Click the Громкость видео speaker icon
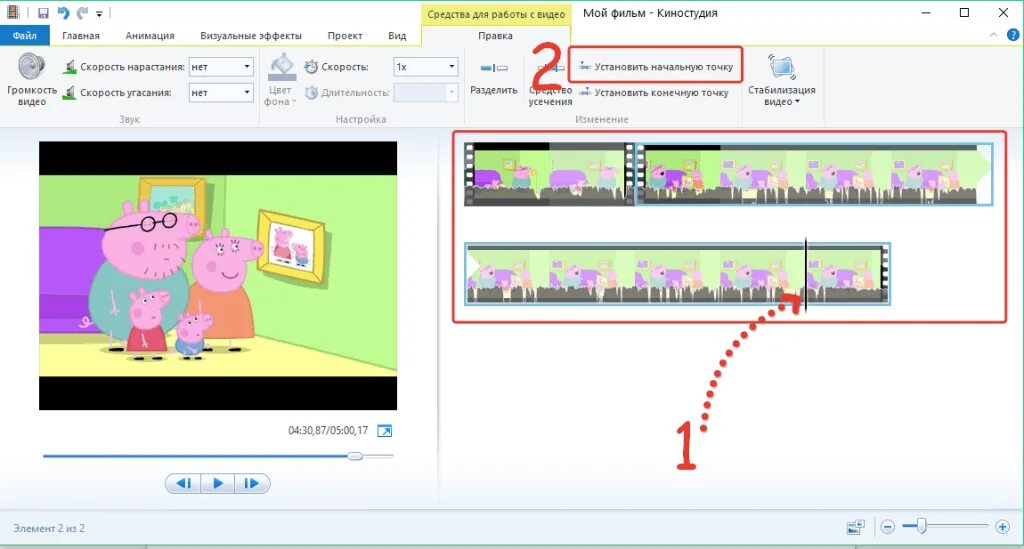The image size is (1024, 549). pos(31,67)
